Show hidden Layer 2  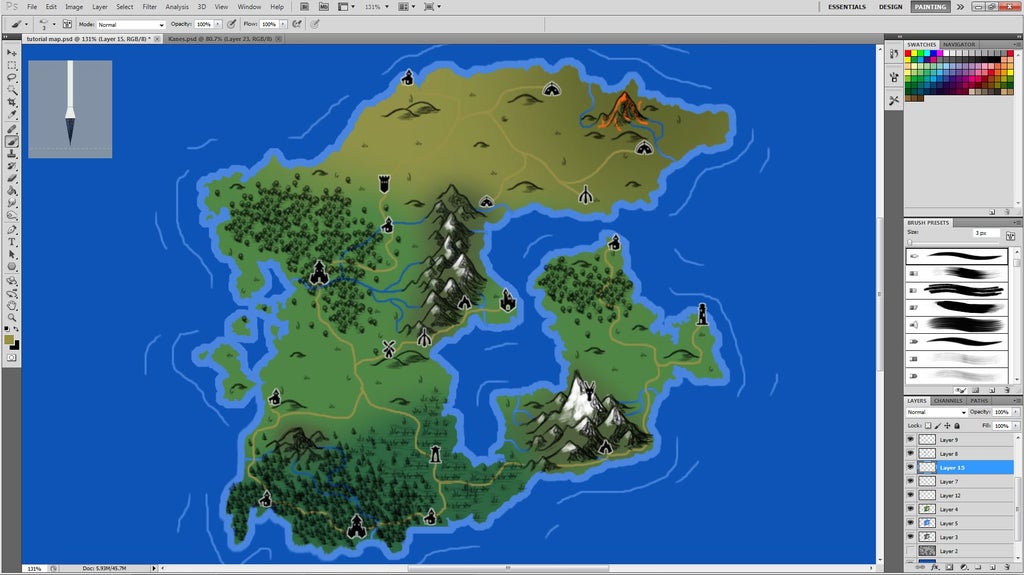[911, 551]
